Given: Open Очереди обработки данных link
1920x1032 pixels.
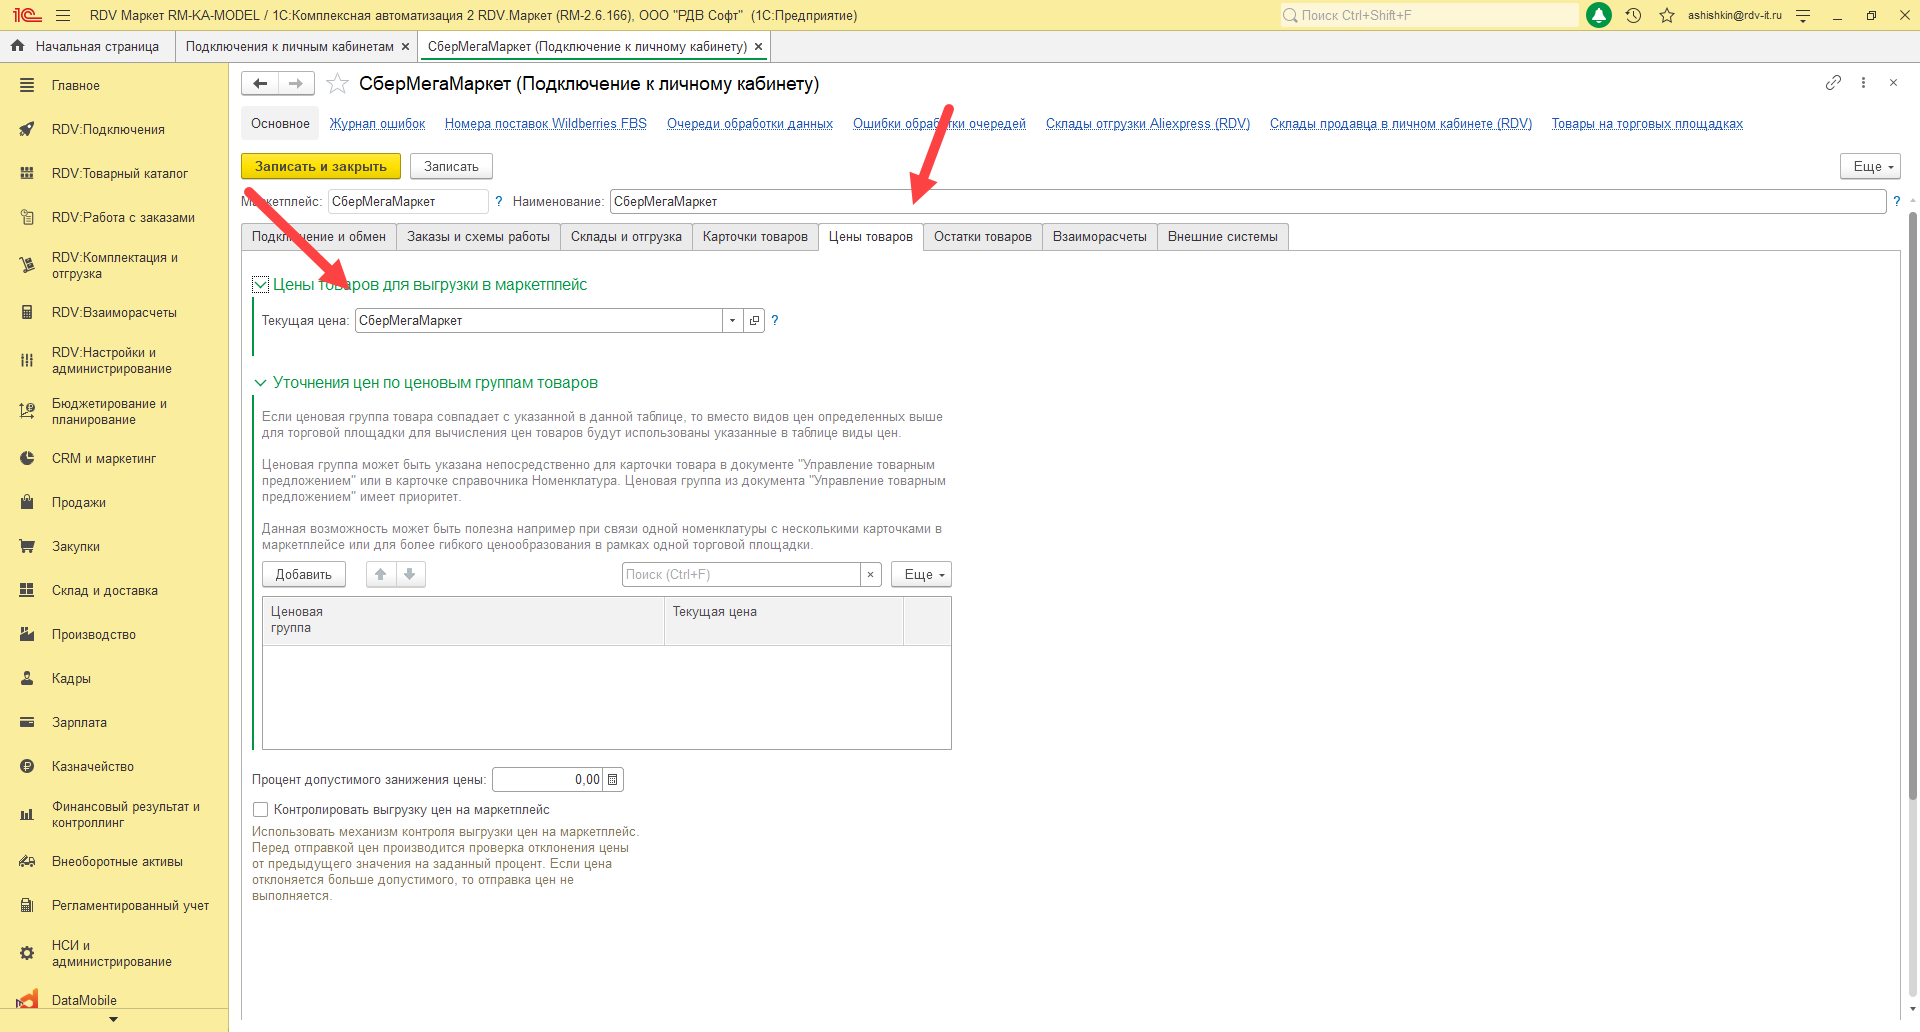Looking at the screenshot, I should pos(750,123).
